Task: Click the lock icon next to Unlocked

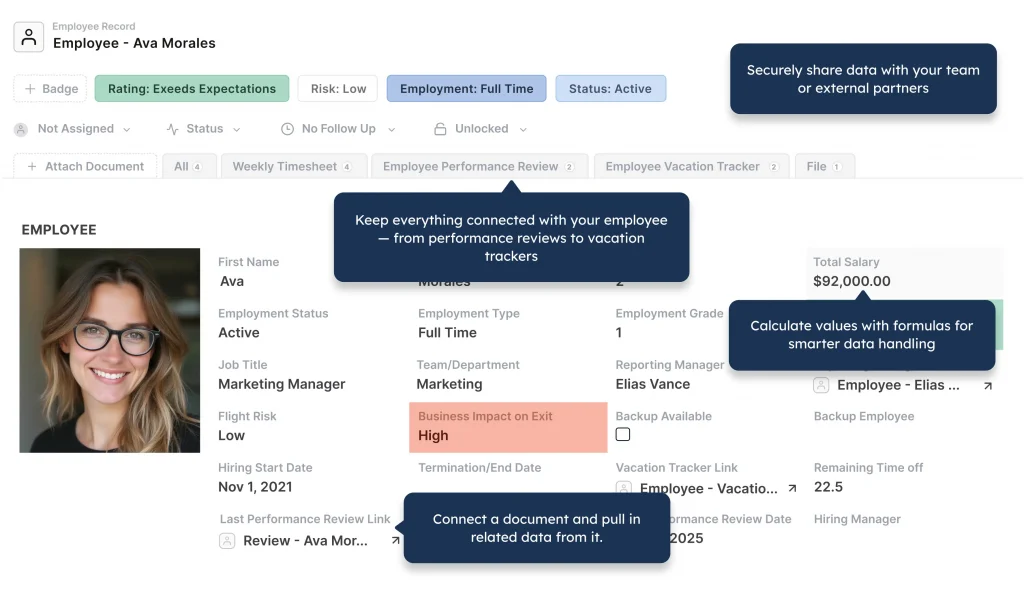Action: pos(440,129)
